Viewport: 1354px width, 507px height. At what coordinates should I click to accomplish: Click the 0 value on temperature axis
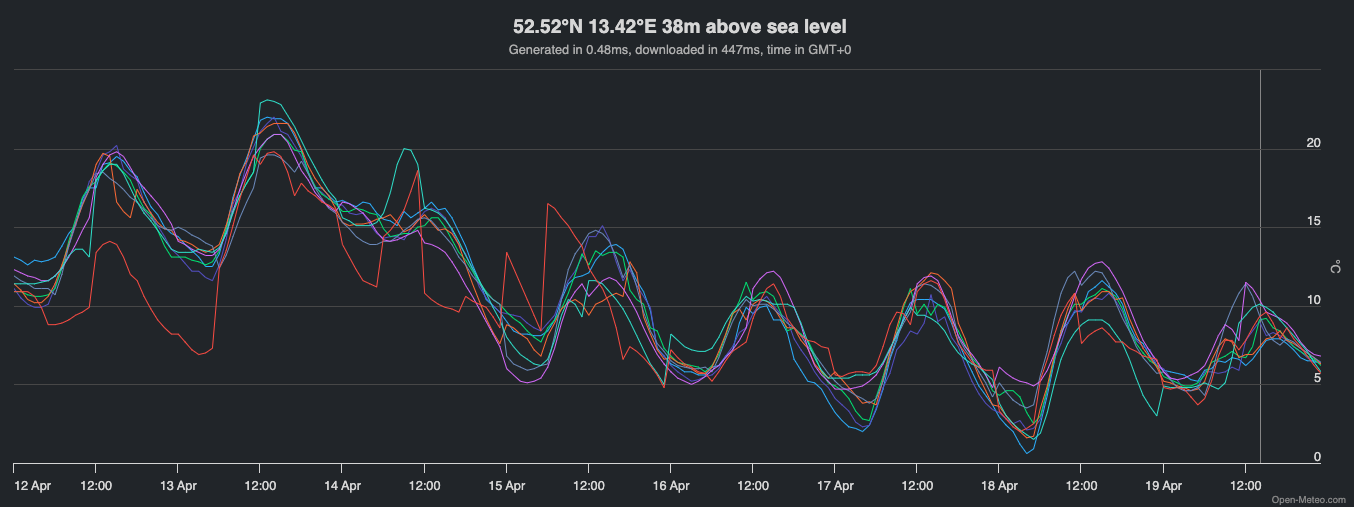[1317, 457]
